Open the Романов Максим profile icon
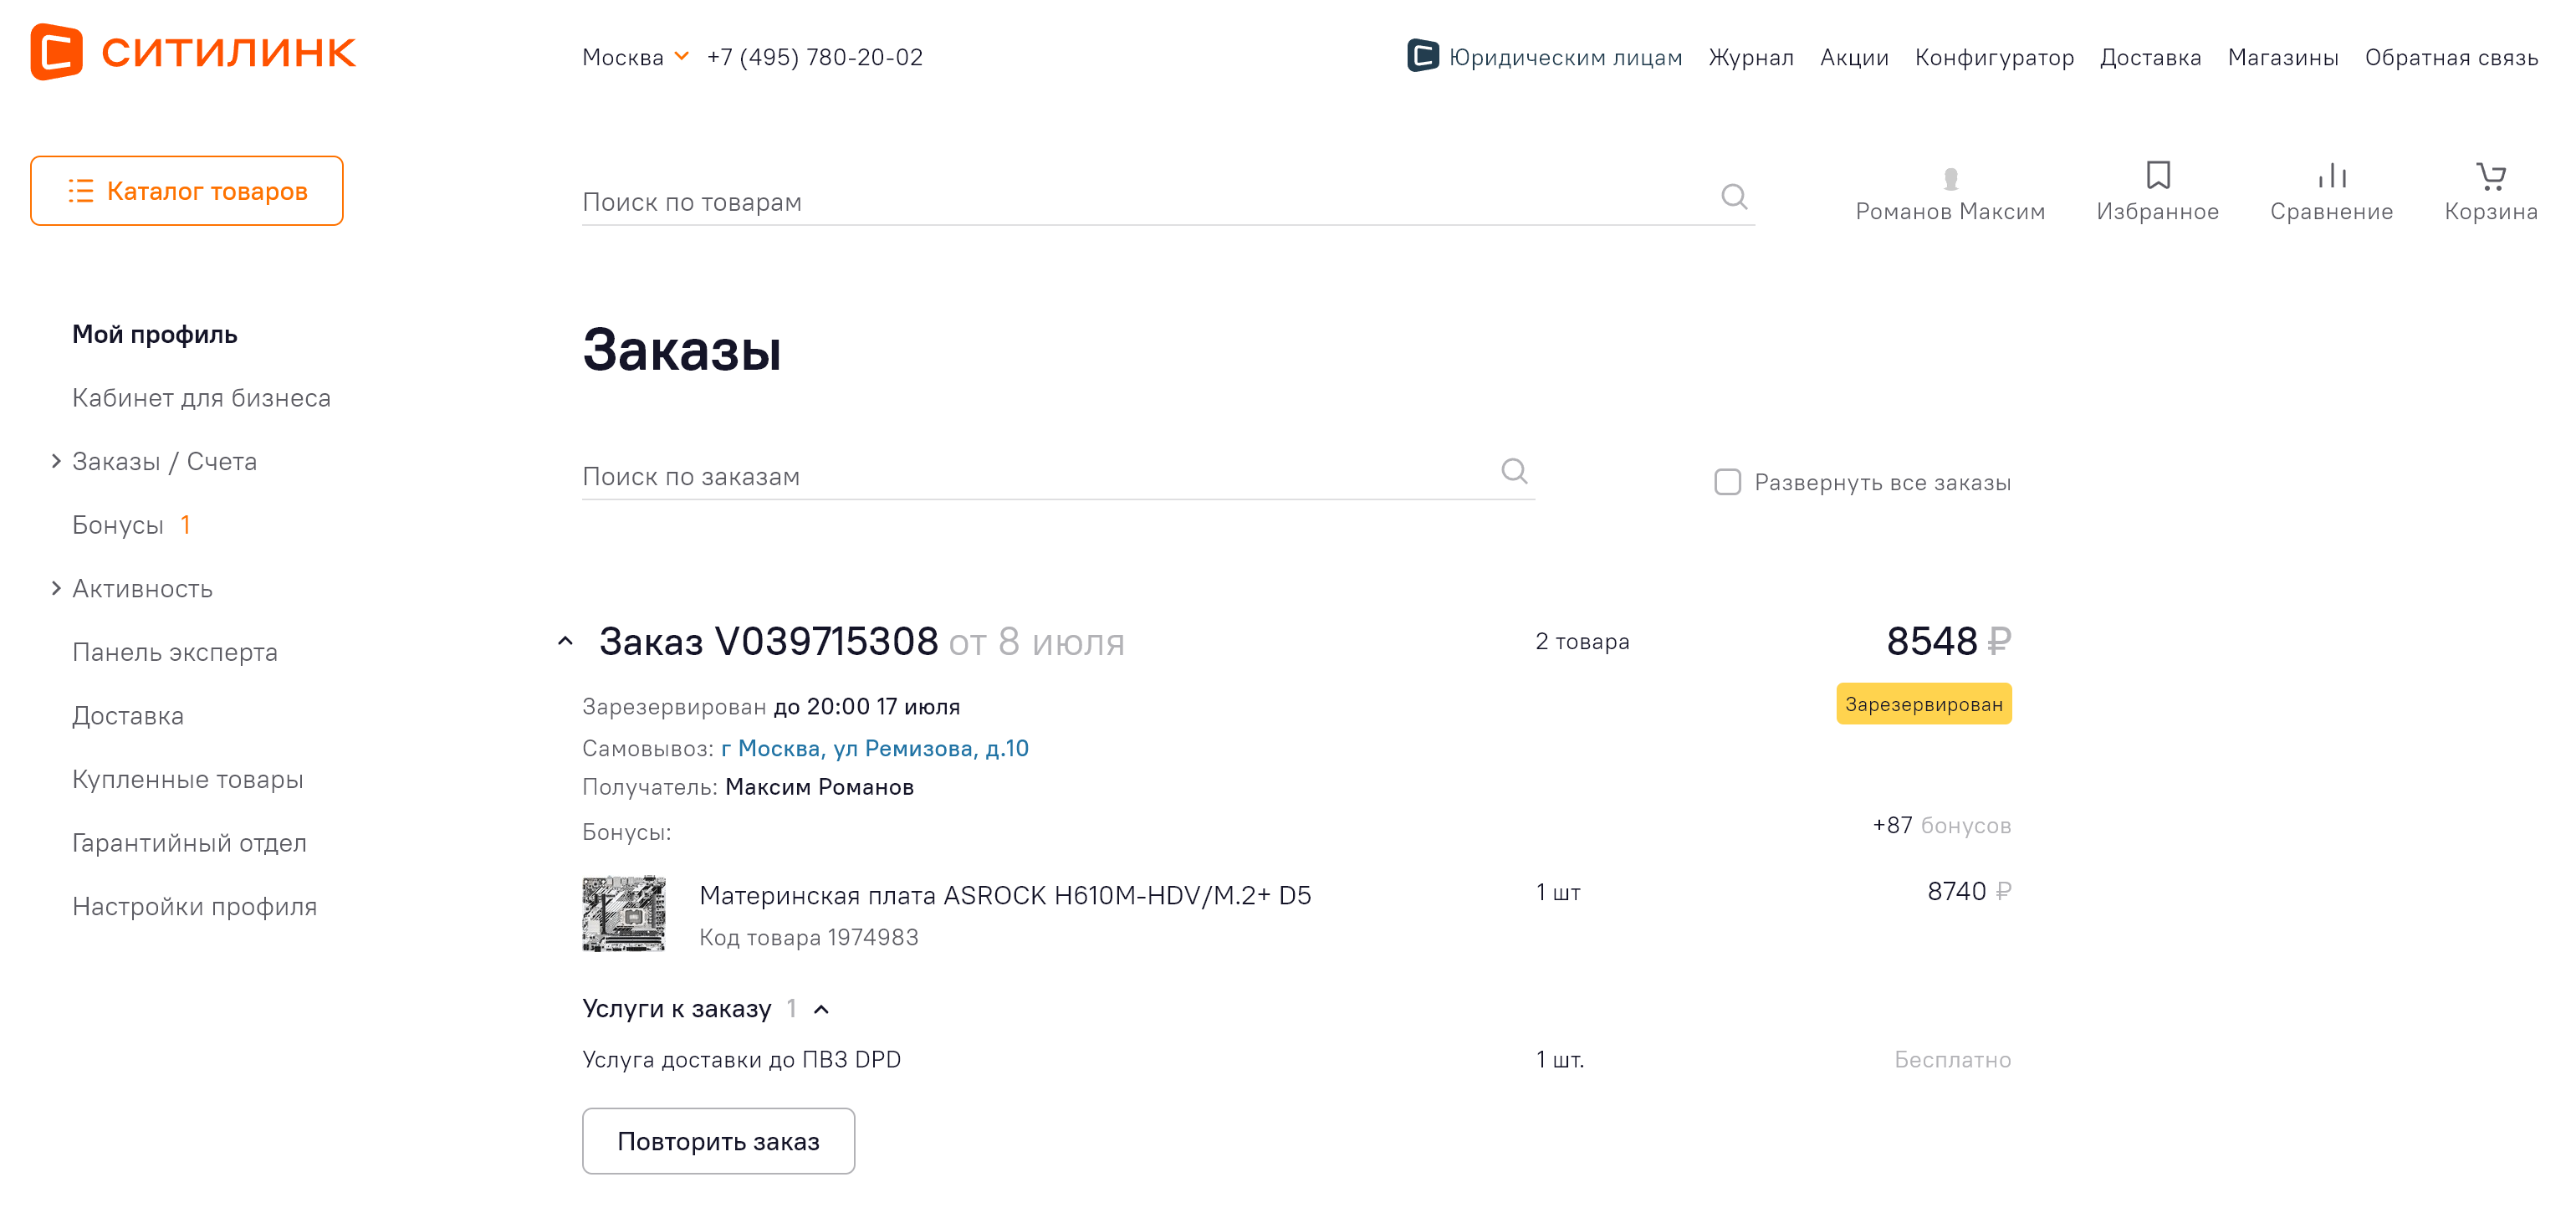 tap(1949, 178)
